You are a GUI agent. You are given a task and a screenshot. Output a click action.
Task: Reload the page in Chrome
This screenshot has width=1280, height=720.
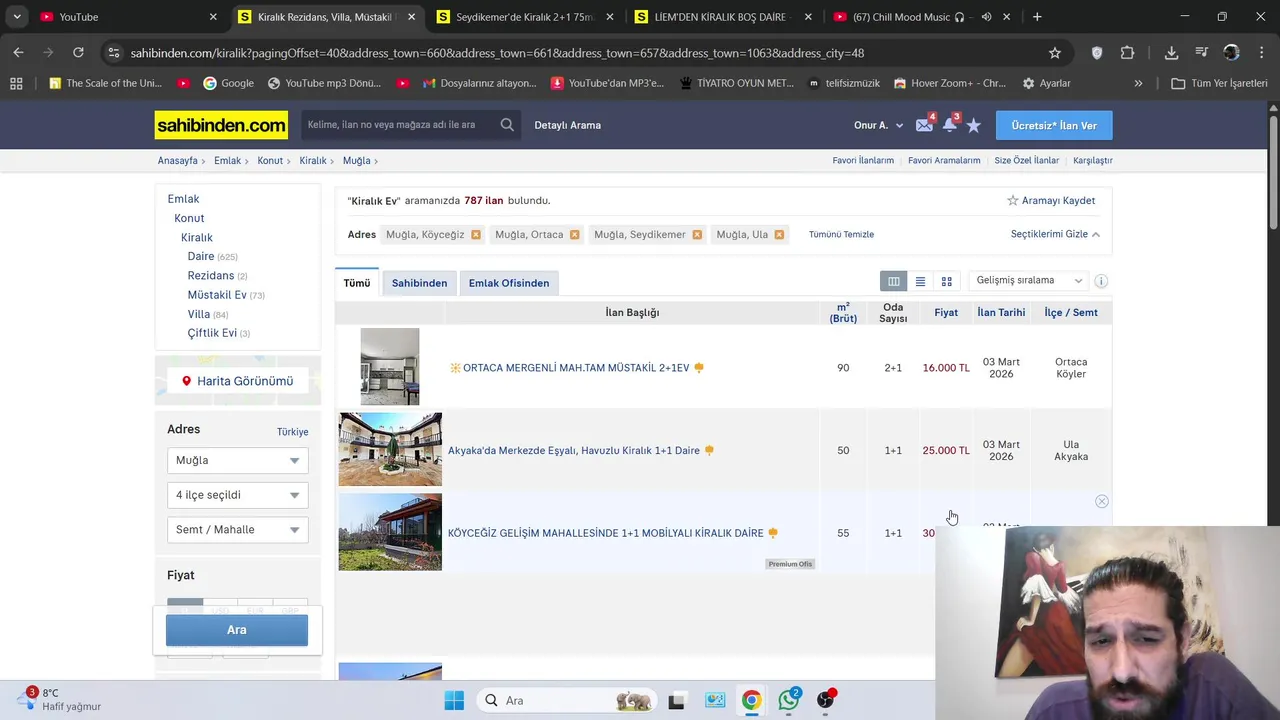pos(78,53)
